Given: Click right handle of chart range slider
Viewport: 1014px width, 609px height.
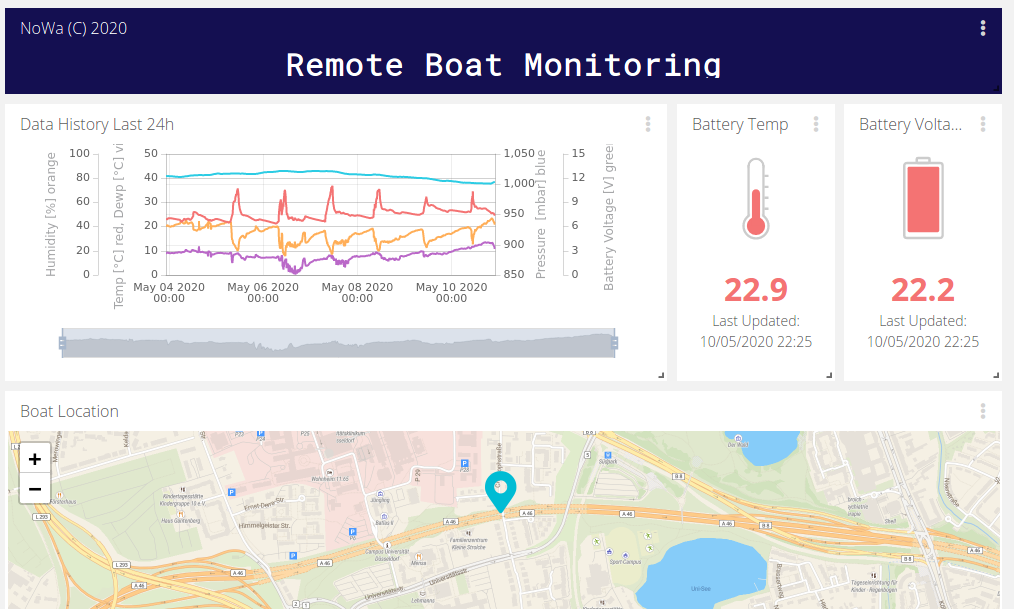Looking at the screenshot, I should coord(614,343).
